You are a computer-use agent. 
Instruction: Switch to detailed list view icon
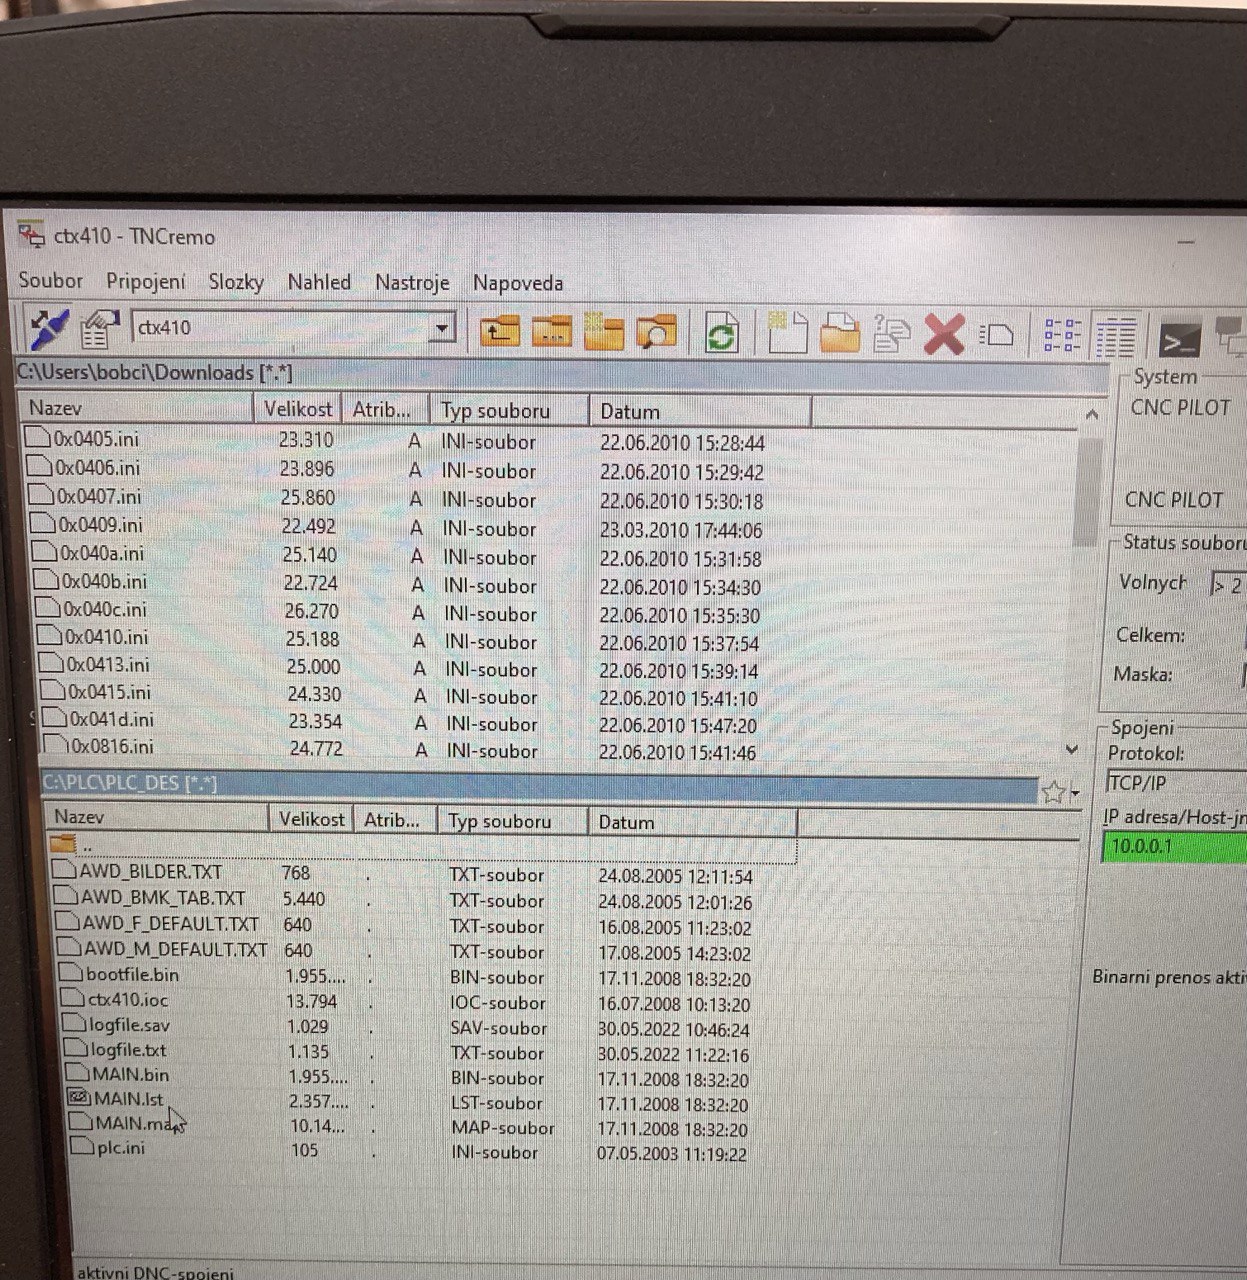click(1115, 337)
